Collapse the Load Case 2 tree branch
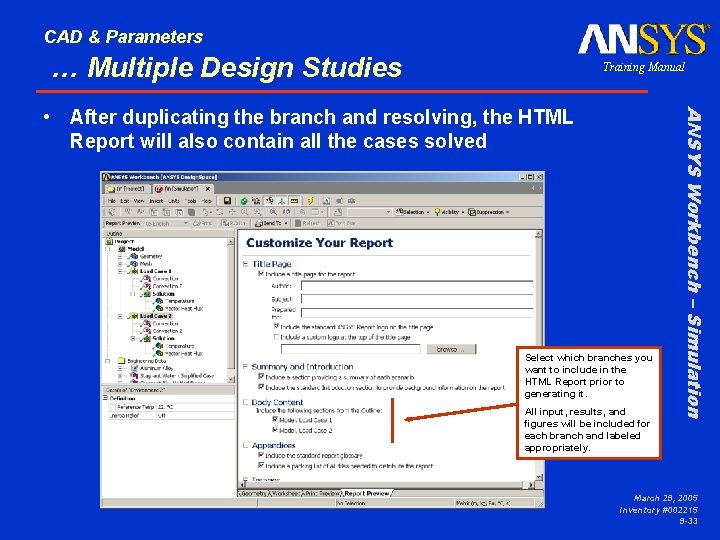Viewport: 720px width, 540px height. tap(120, 316)
